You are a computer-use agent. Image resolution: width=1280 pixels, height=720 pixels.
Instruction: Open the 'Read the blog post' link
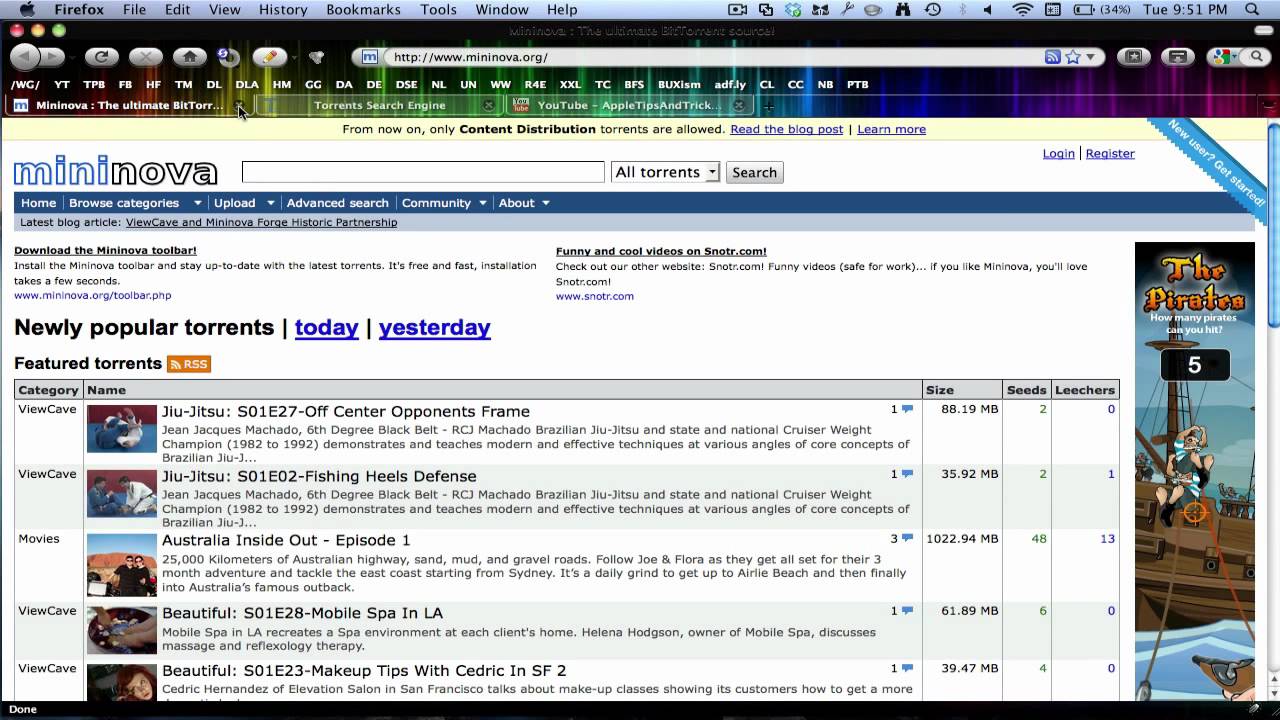point(786,129)
